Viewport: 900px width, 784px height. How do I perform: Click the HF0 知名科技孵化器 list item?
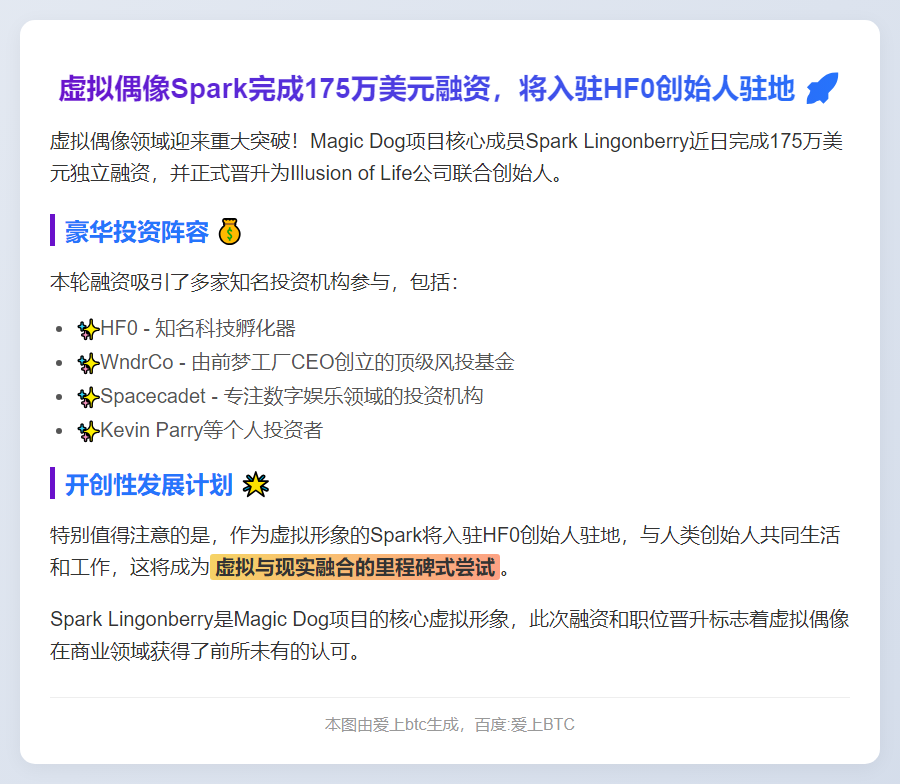point(198,329)
